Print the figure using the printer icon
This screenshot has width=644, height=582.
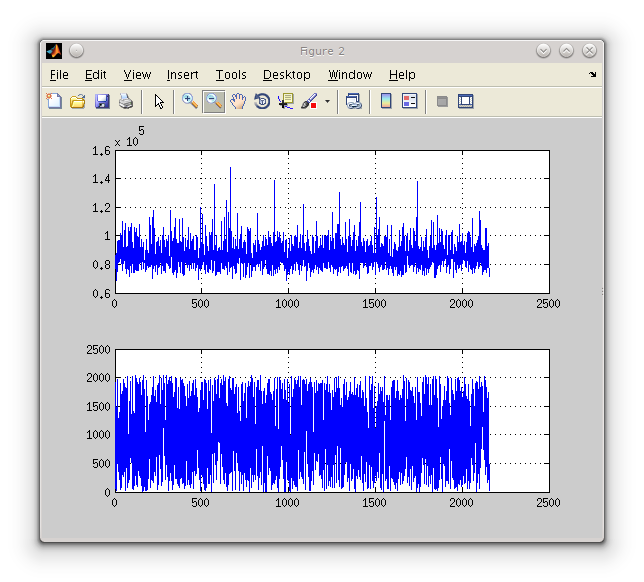click(126, 101)
